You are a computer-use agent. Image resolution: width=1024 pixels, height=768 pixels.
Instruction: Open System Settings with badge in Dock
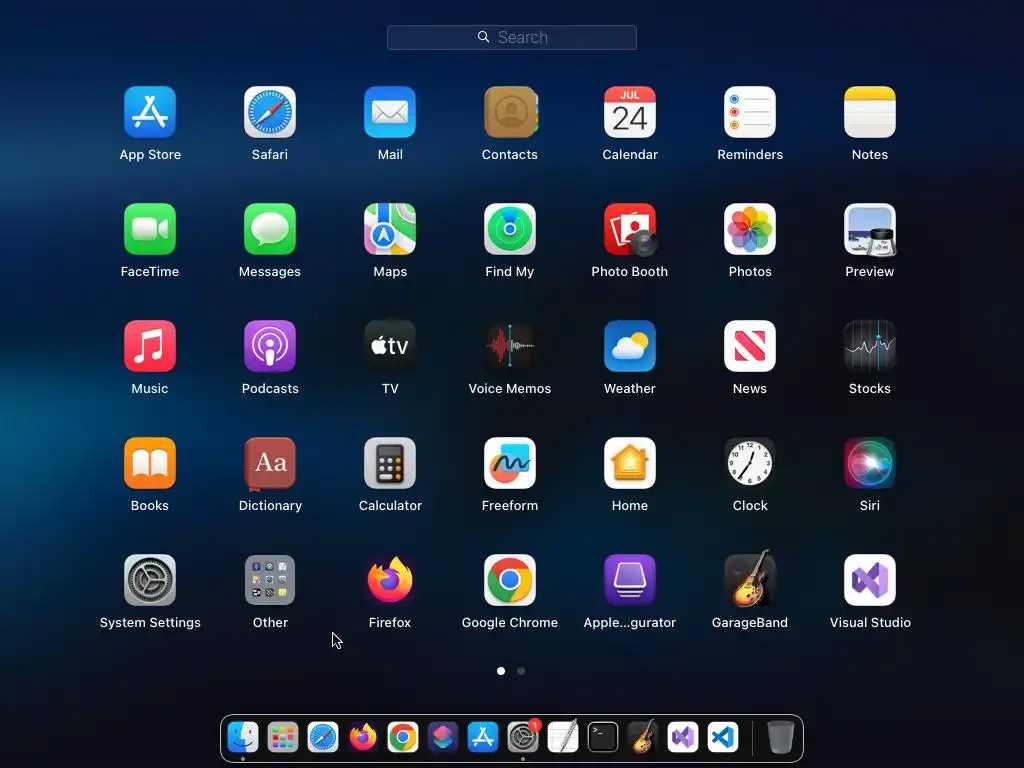pyautogui.click(x=523, y=737)
